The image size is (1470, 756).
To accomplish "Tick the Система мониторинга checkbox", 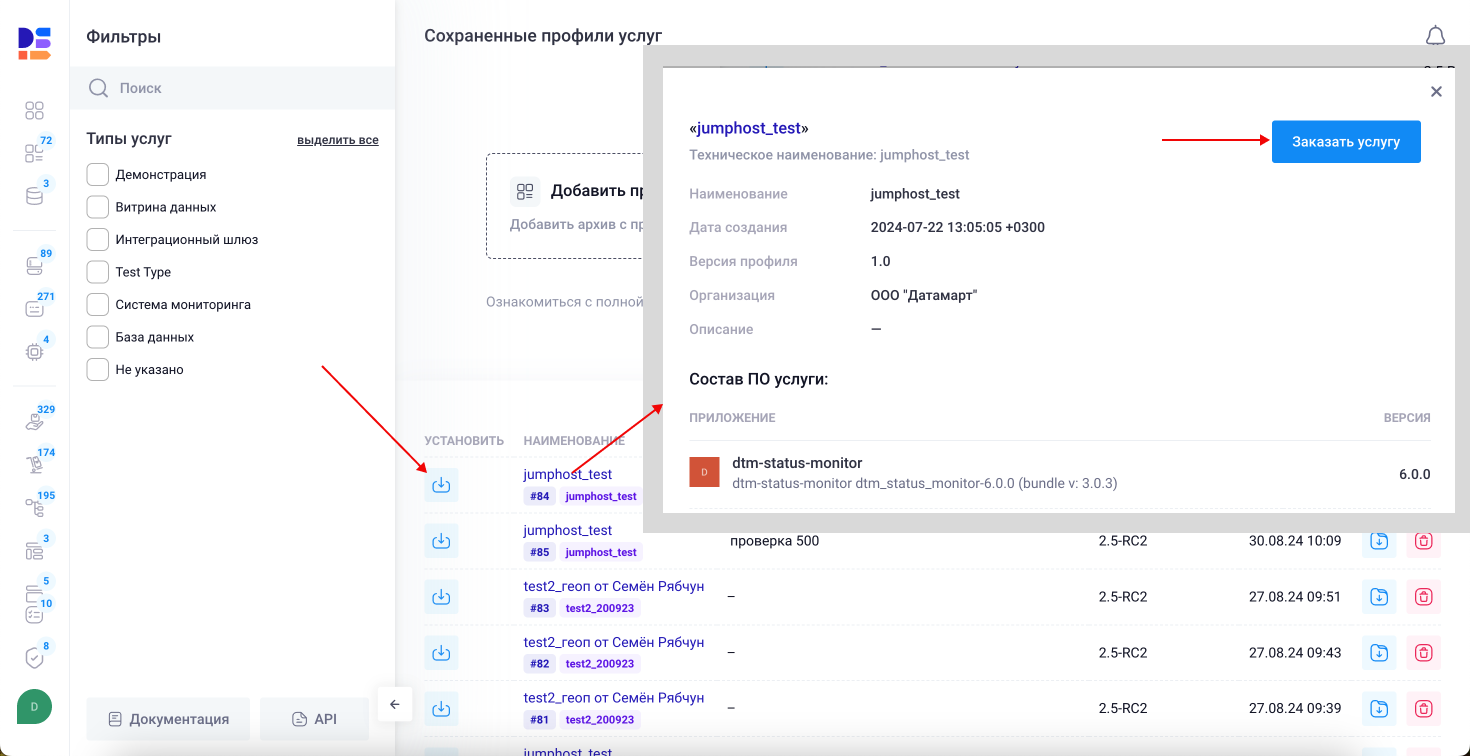I will pos(98,305).
